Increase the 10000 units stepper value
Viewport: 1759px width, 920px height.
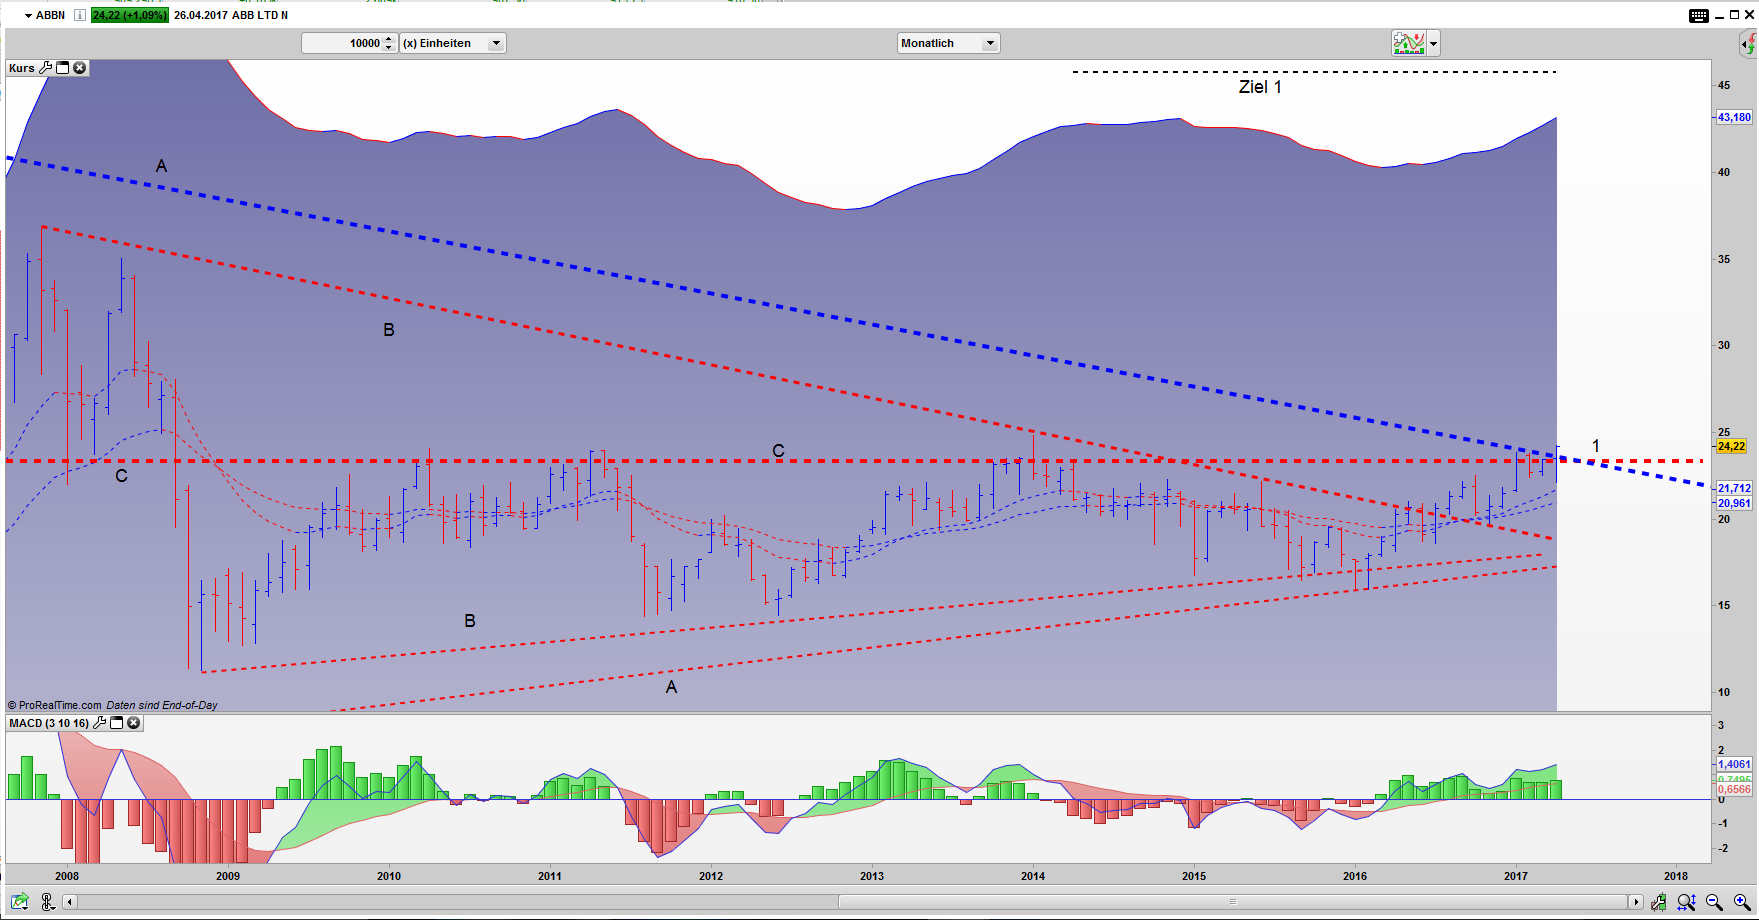(x=389, y=39)
